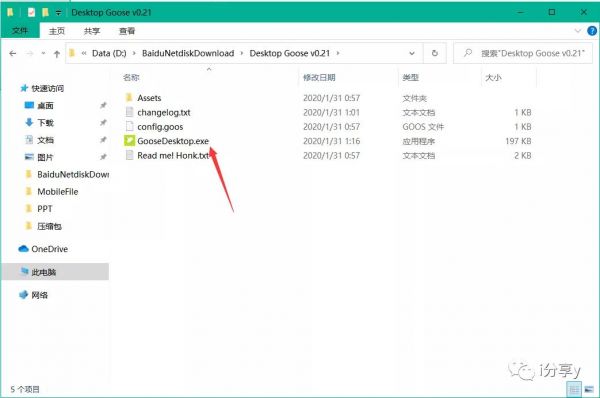Screen dimensions: 600x398
Task: Click the GOOS 文件 type cell
Action: pyautogui.click(x=423, y=127)
